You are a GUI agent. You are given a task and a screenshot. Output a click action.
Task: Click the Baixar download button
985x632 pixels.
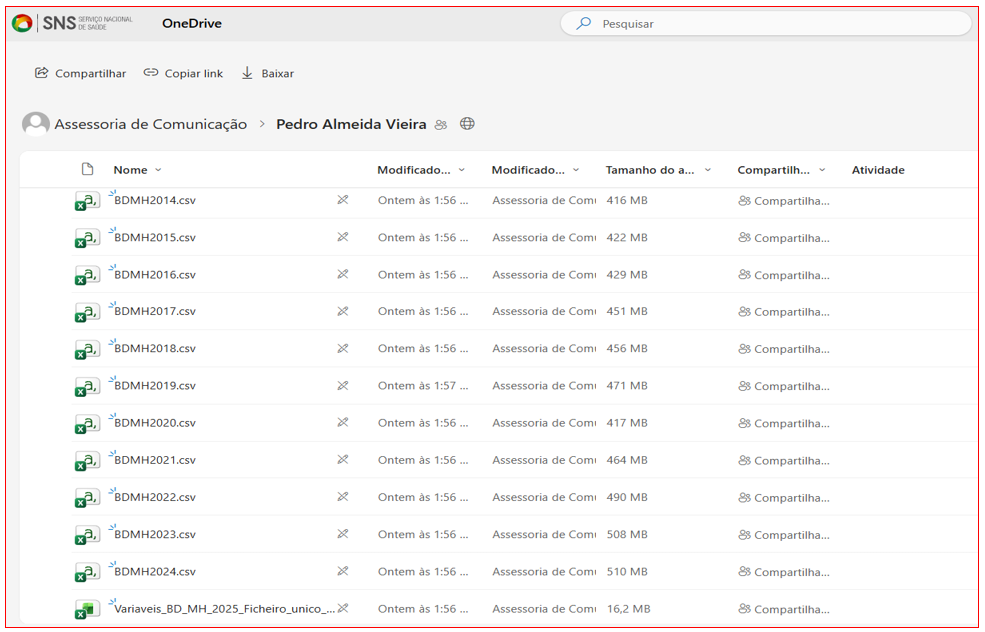(267, 73)
